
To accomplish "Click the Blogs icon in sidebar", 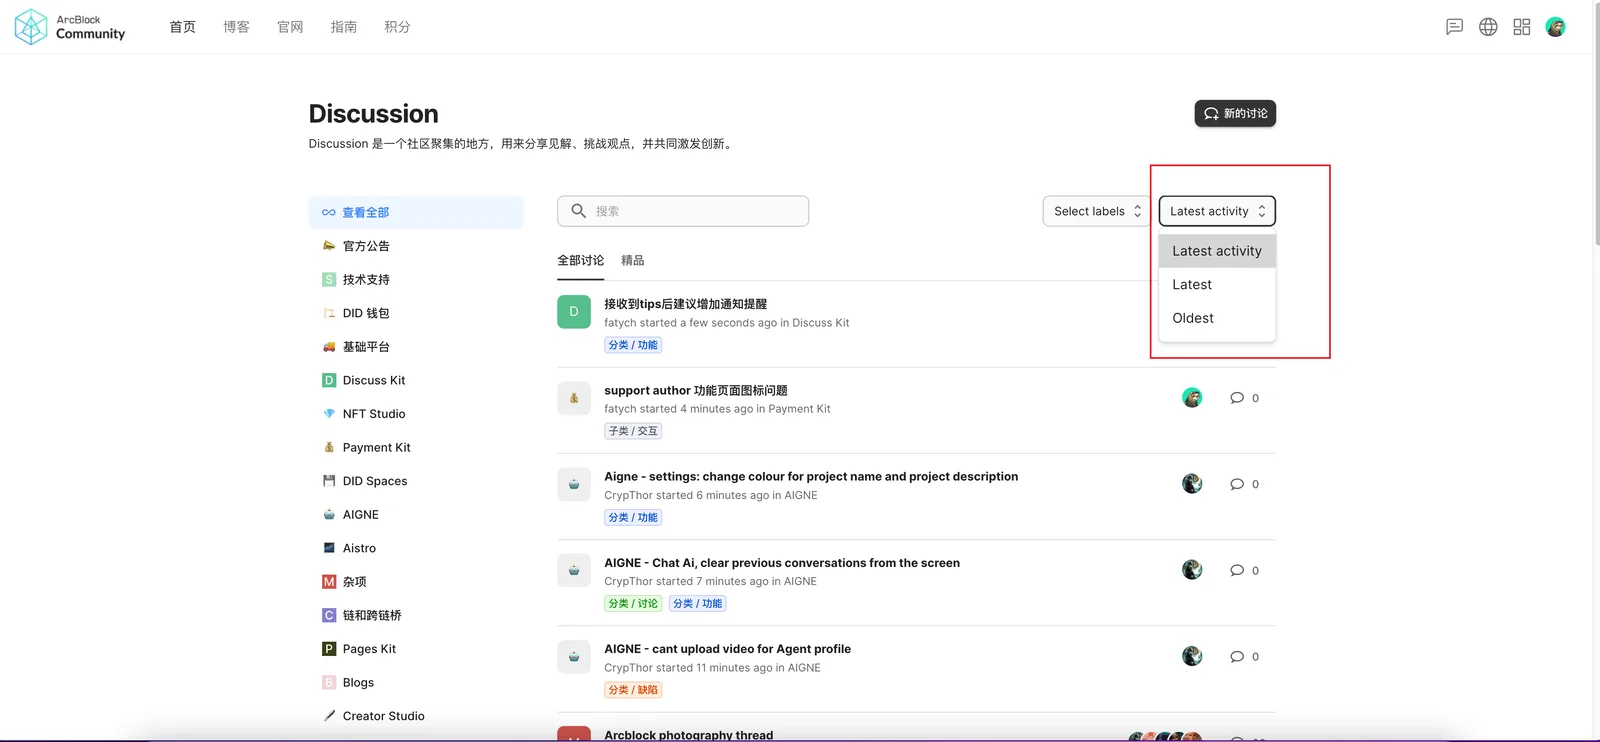I will point(329,682).
